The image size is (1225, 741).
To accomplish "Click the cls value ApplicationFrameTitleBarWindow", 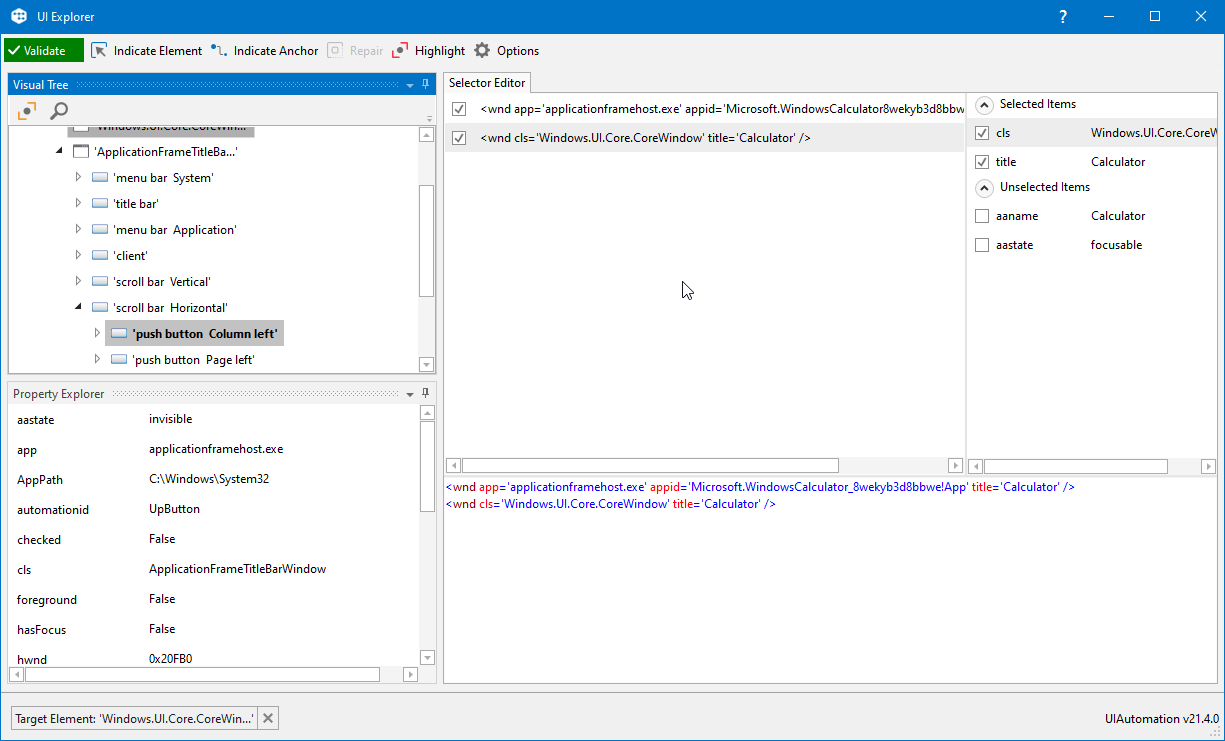I will (x=237, y=569).
